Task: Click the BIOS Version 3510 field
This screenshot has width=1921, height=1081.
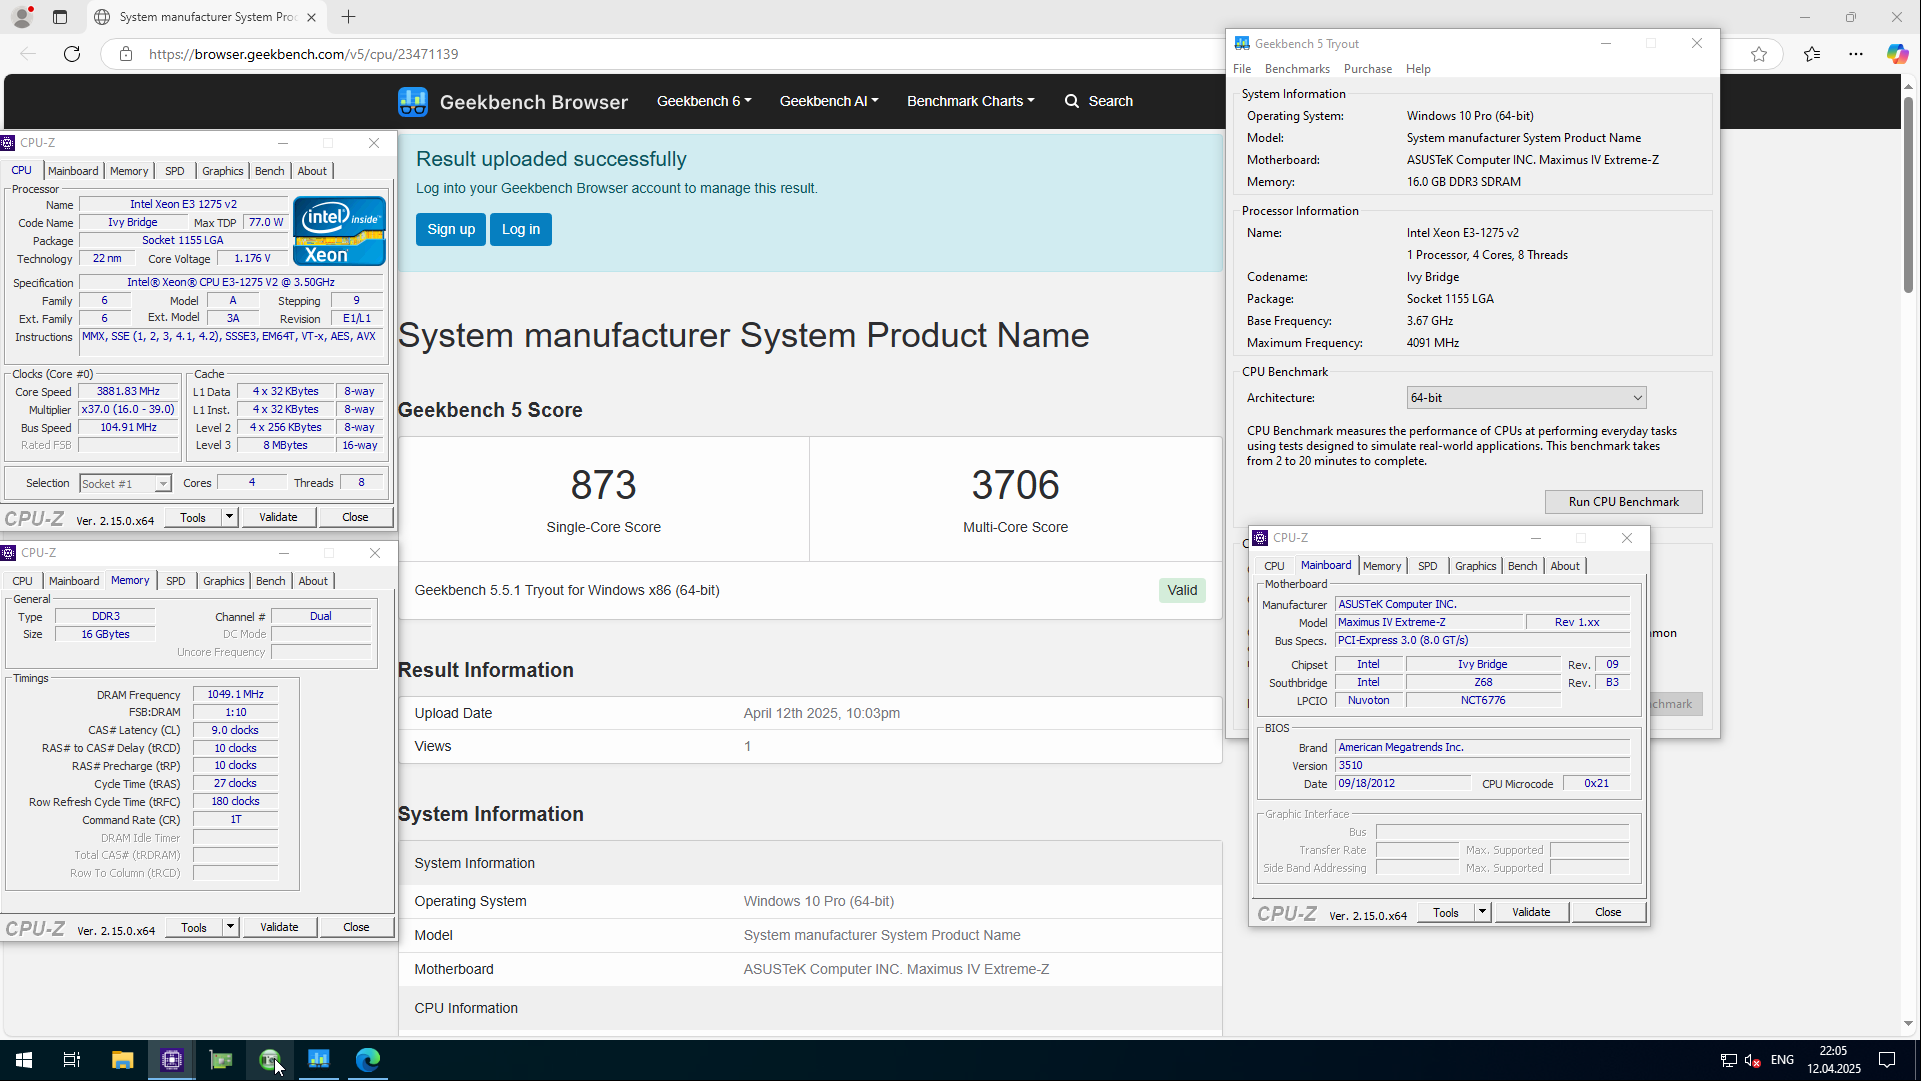Action: [1482, 765]
